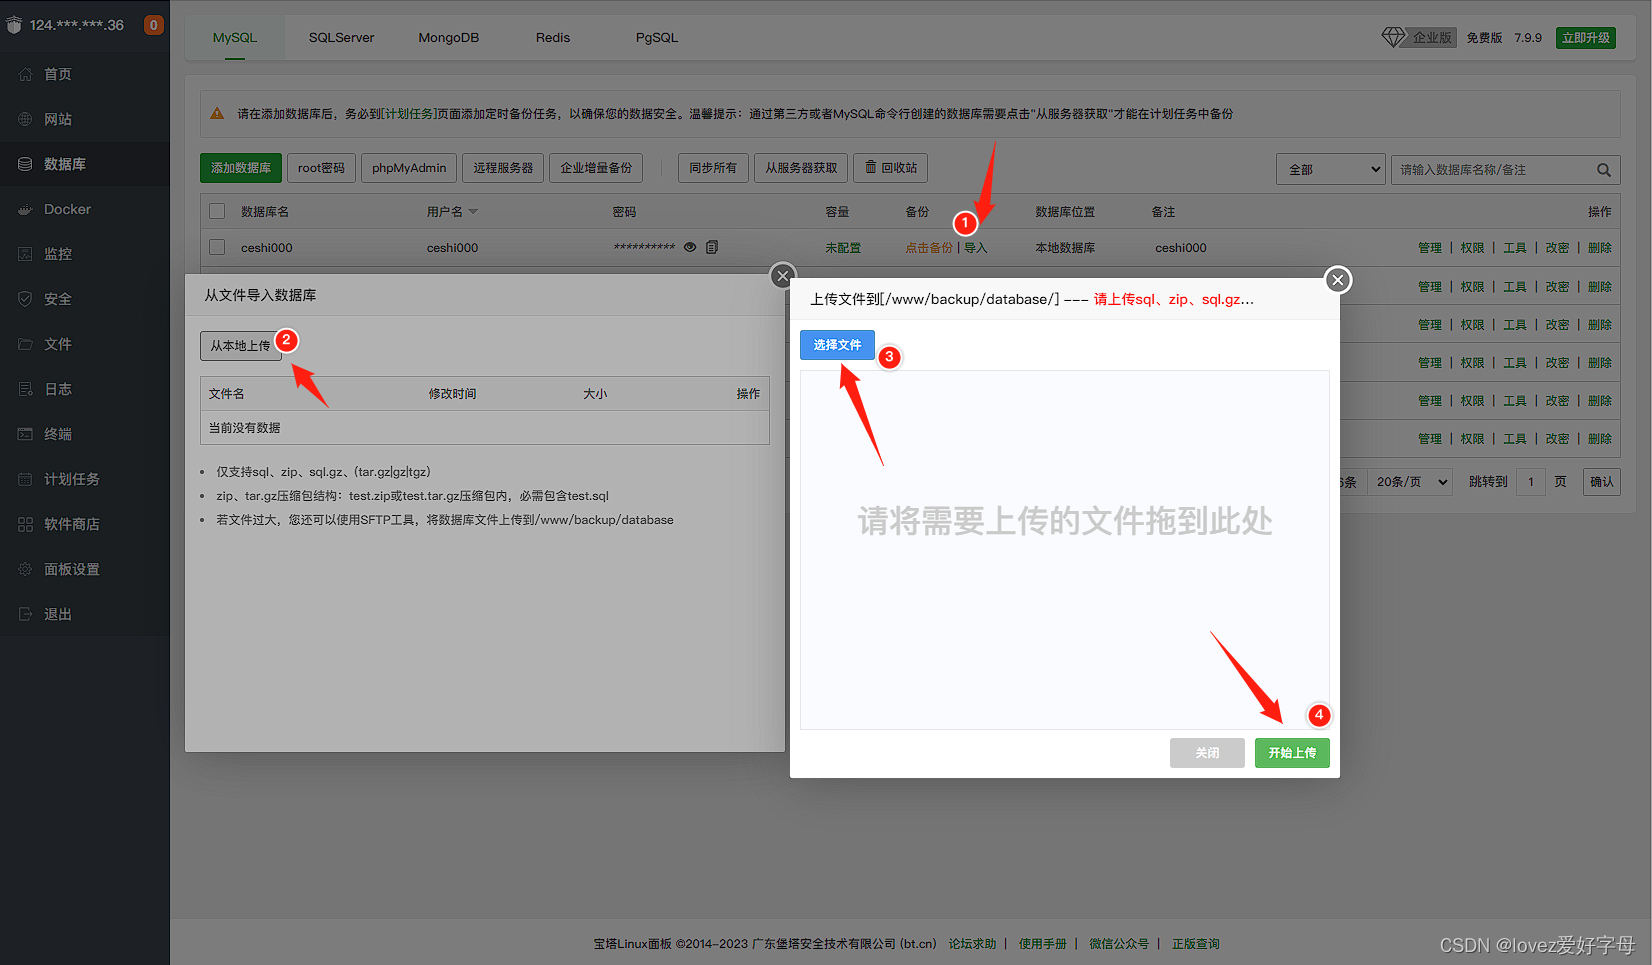Click 工具 link in ceshi000 row
This screenshot has height=965, width=1652.
(x=1515, y=248)
